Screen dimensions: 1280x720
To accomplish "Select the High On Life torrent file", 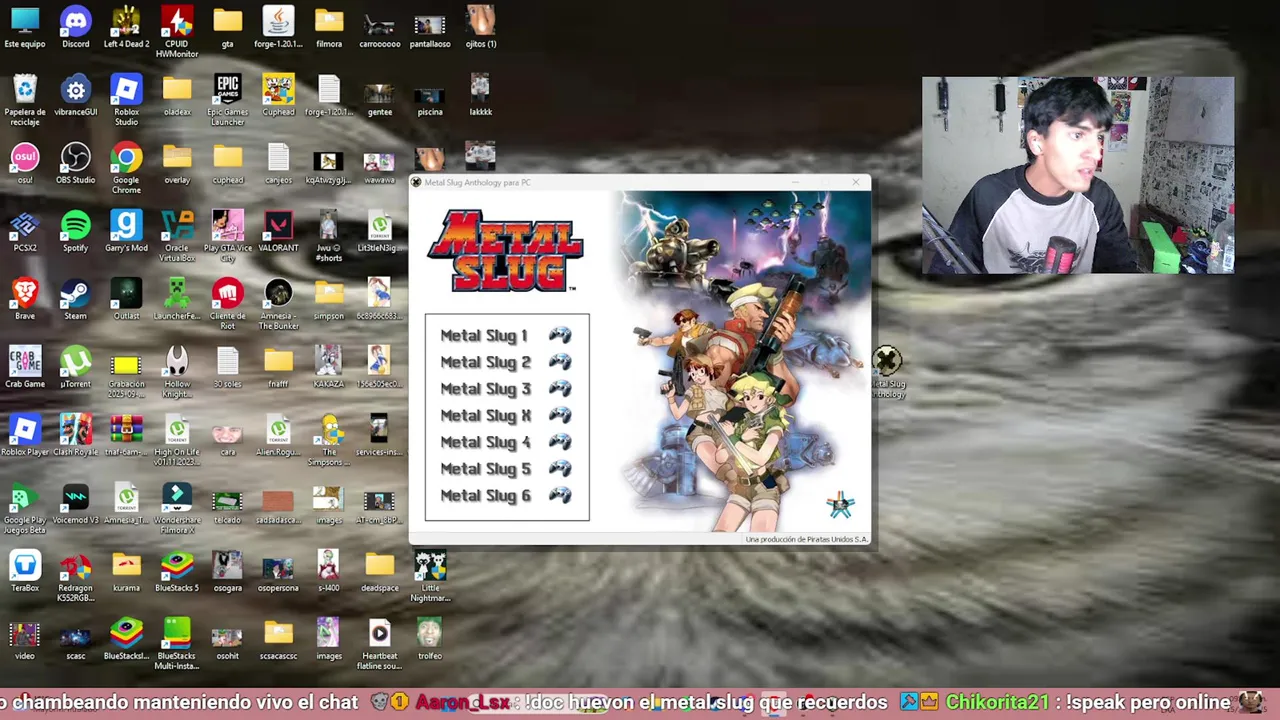I will tap(177, 440).
